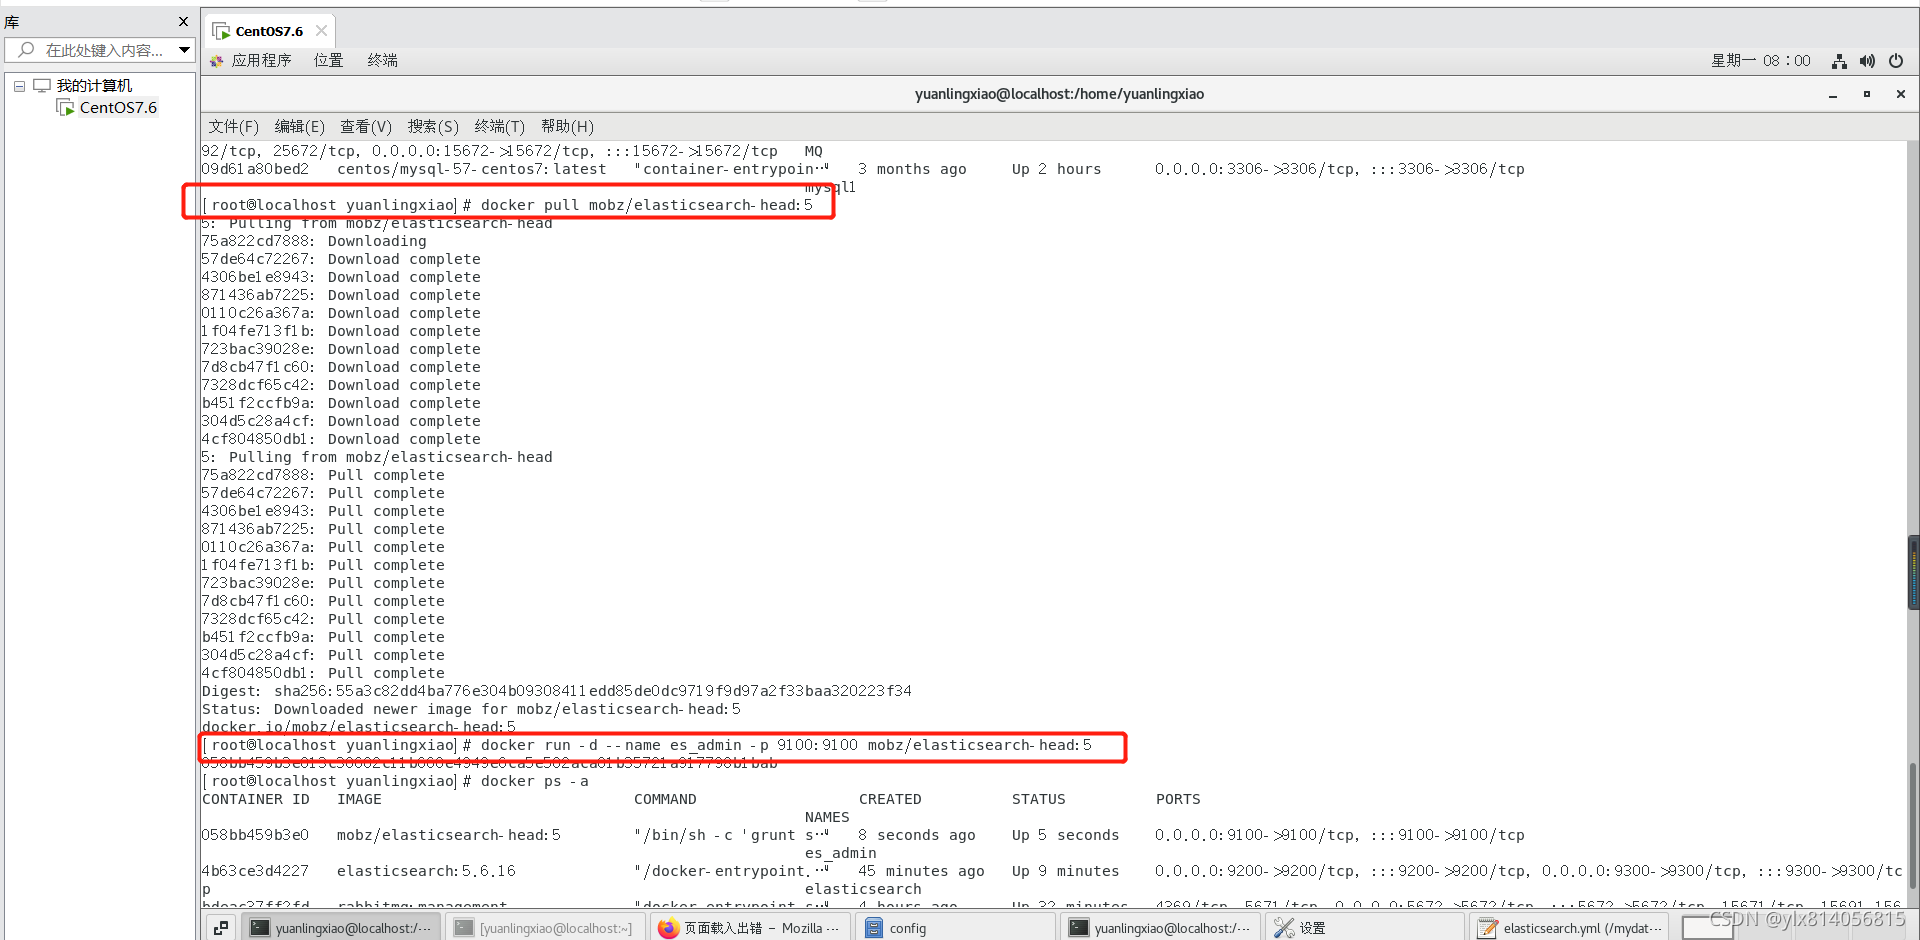
Task: Open the 搜索(S) terminal menu
Action: pyautogui.click(x=433, y=126)
